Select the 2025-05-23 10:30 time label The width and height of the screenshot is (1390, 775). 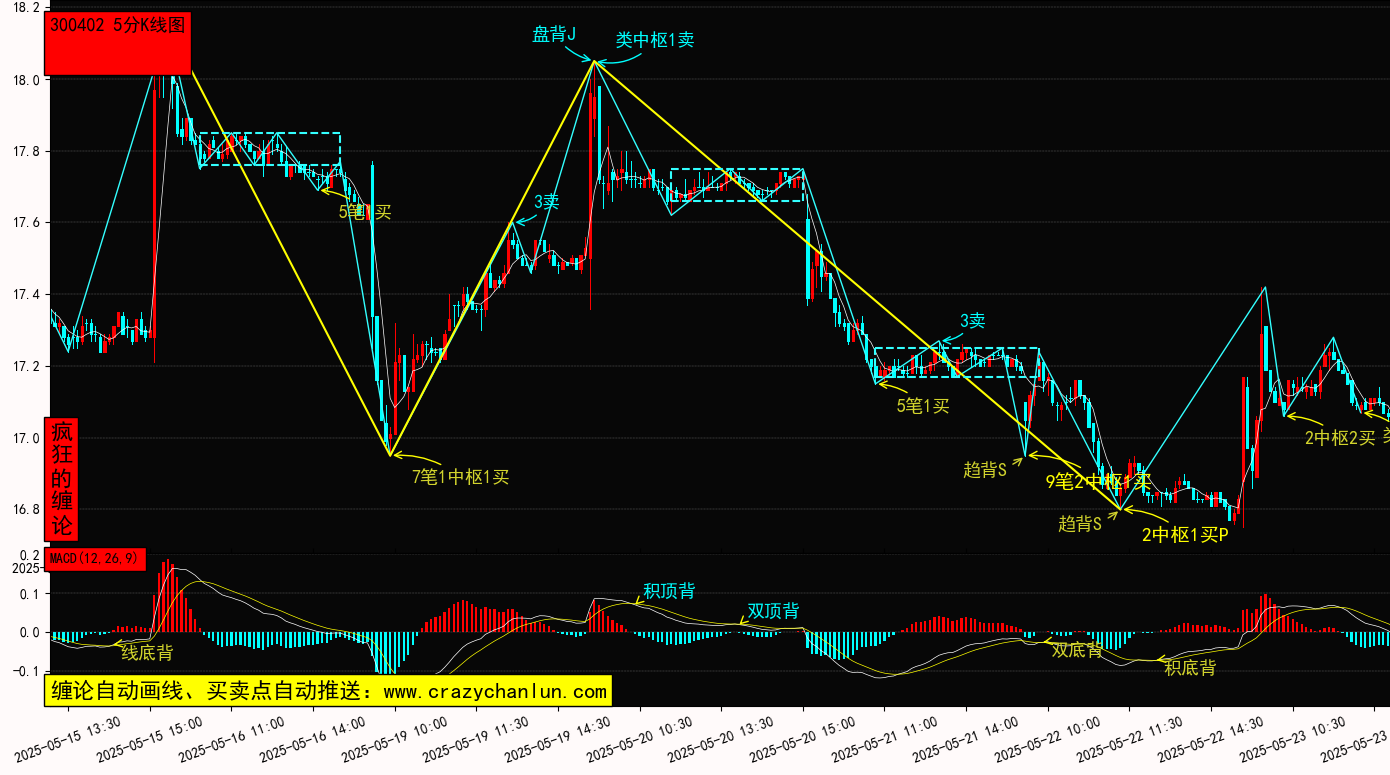click(x=1293, y=738)
